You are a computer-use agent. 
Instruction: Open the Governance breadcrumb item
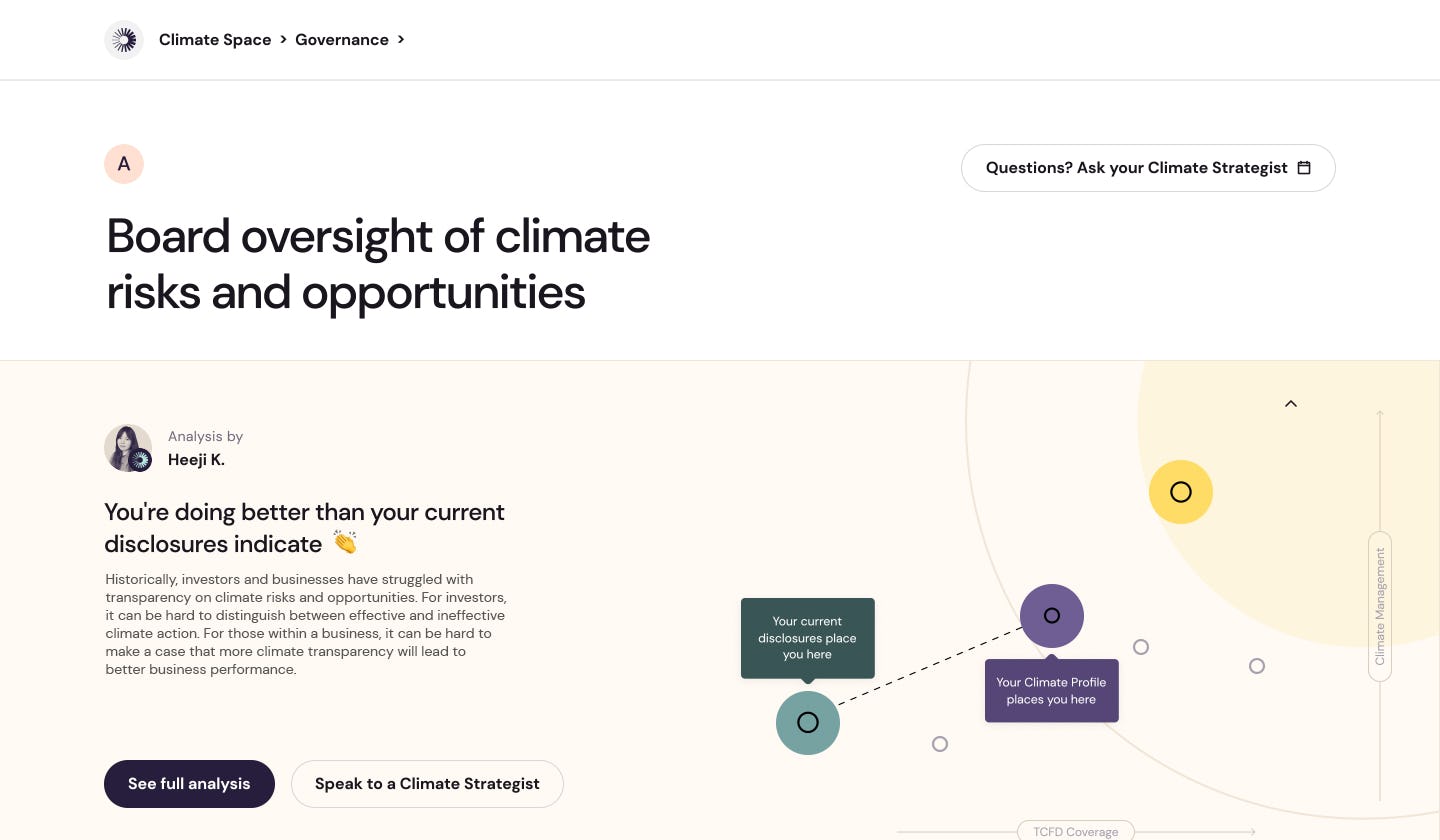tap(342, 40)
